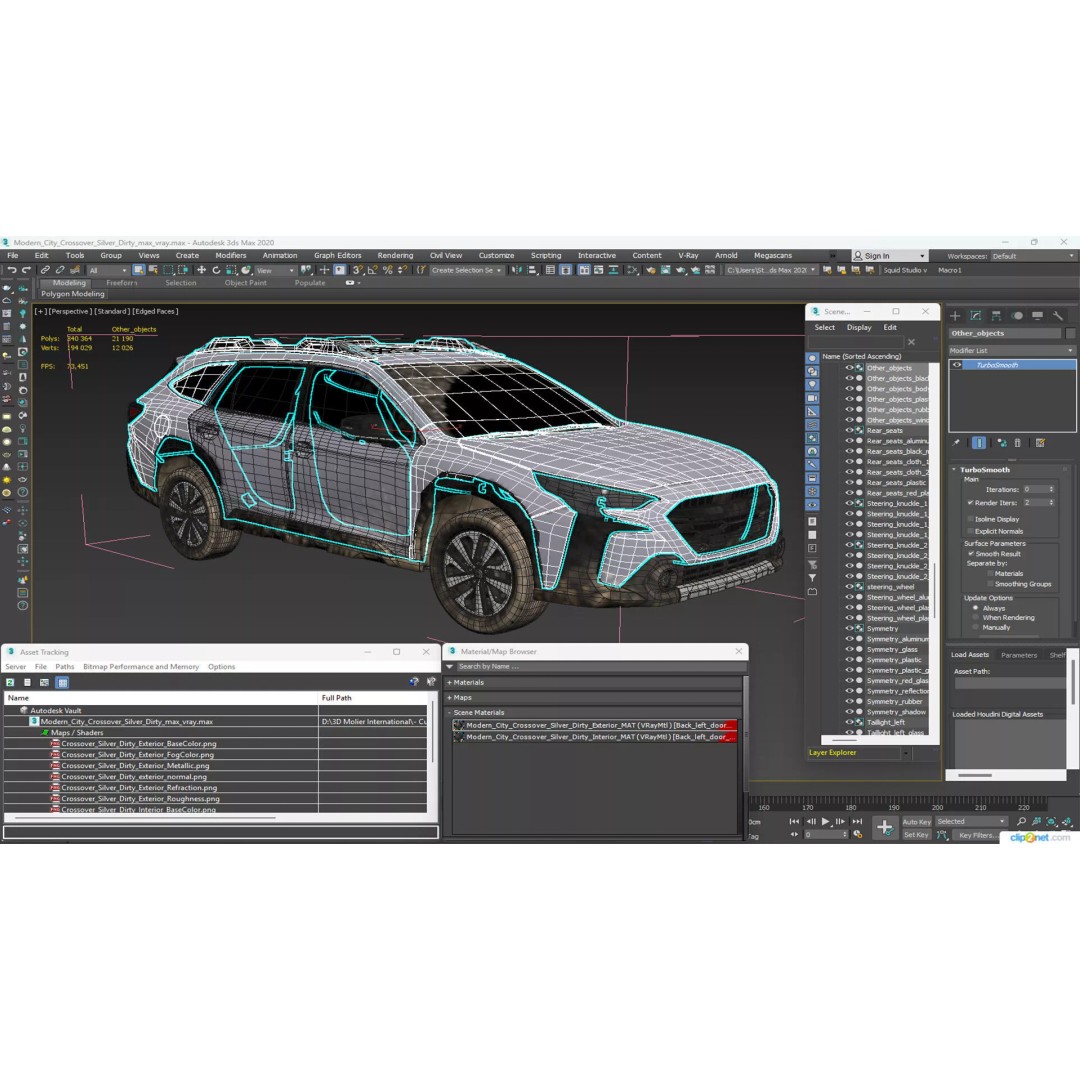Viewport: 1080px width, 1080px height.
Task: Remove modifier with the trash icon
Action: pos(1018,443)
